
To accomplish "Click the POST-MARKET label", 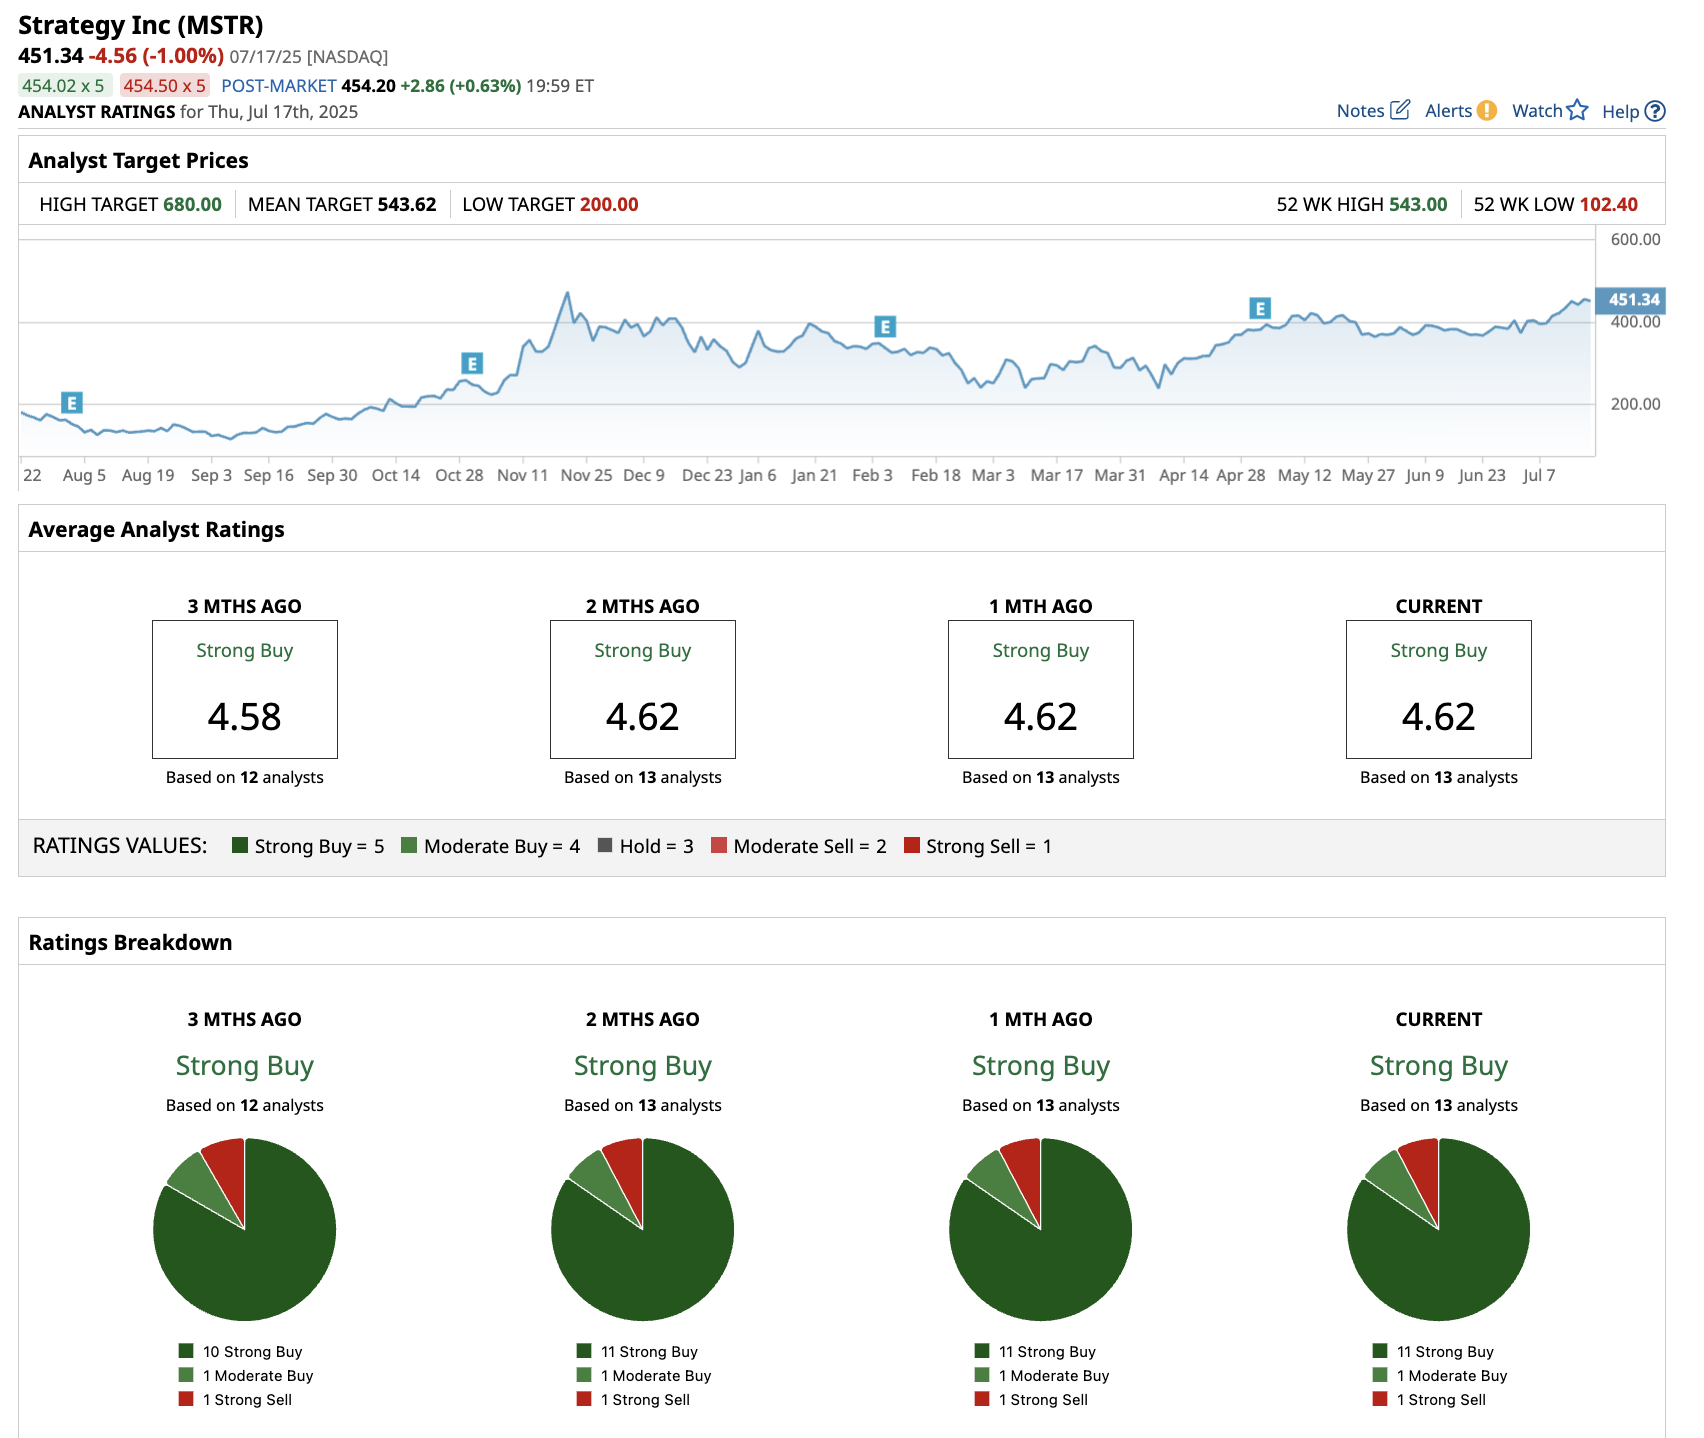I will pyautogui.click(x=279, y=85).
